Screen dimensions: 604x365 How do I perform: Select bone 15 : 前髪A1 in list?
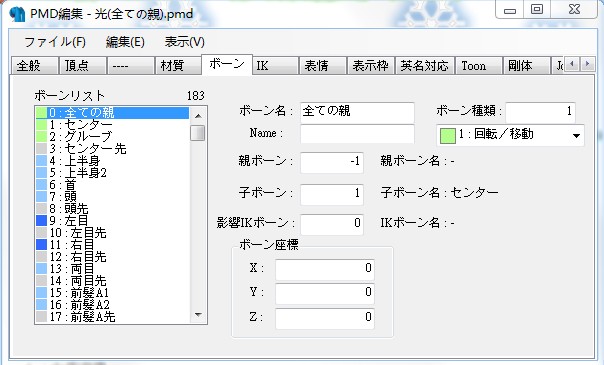[x=112, y=293]
